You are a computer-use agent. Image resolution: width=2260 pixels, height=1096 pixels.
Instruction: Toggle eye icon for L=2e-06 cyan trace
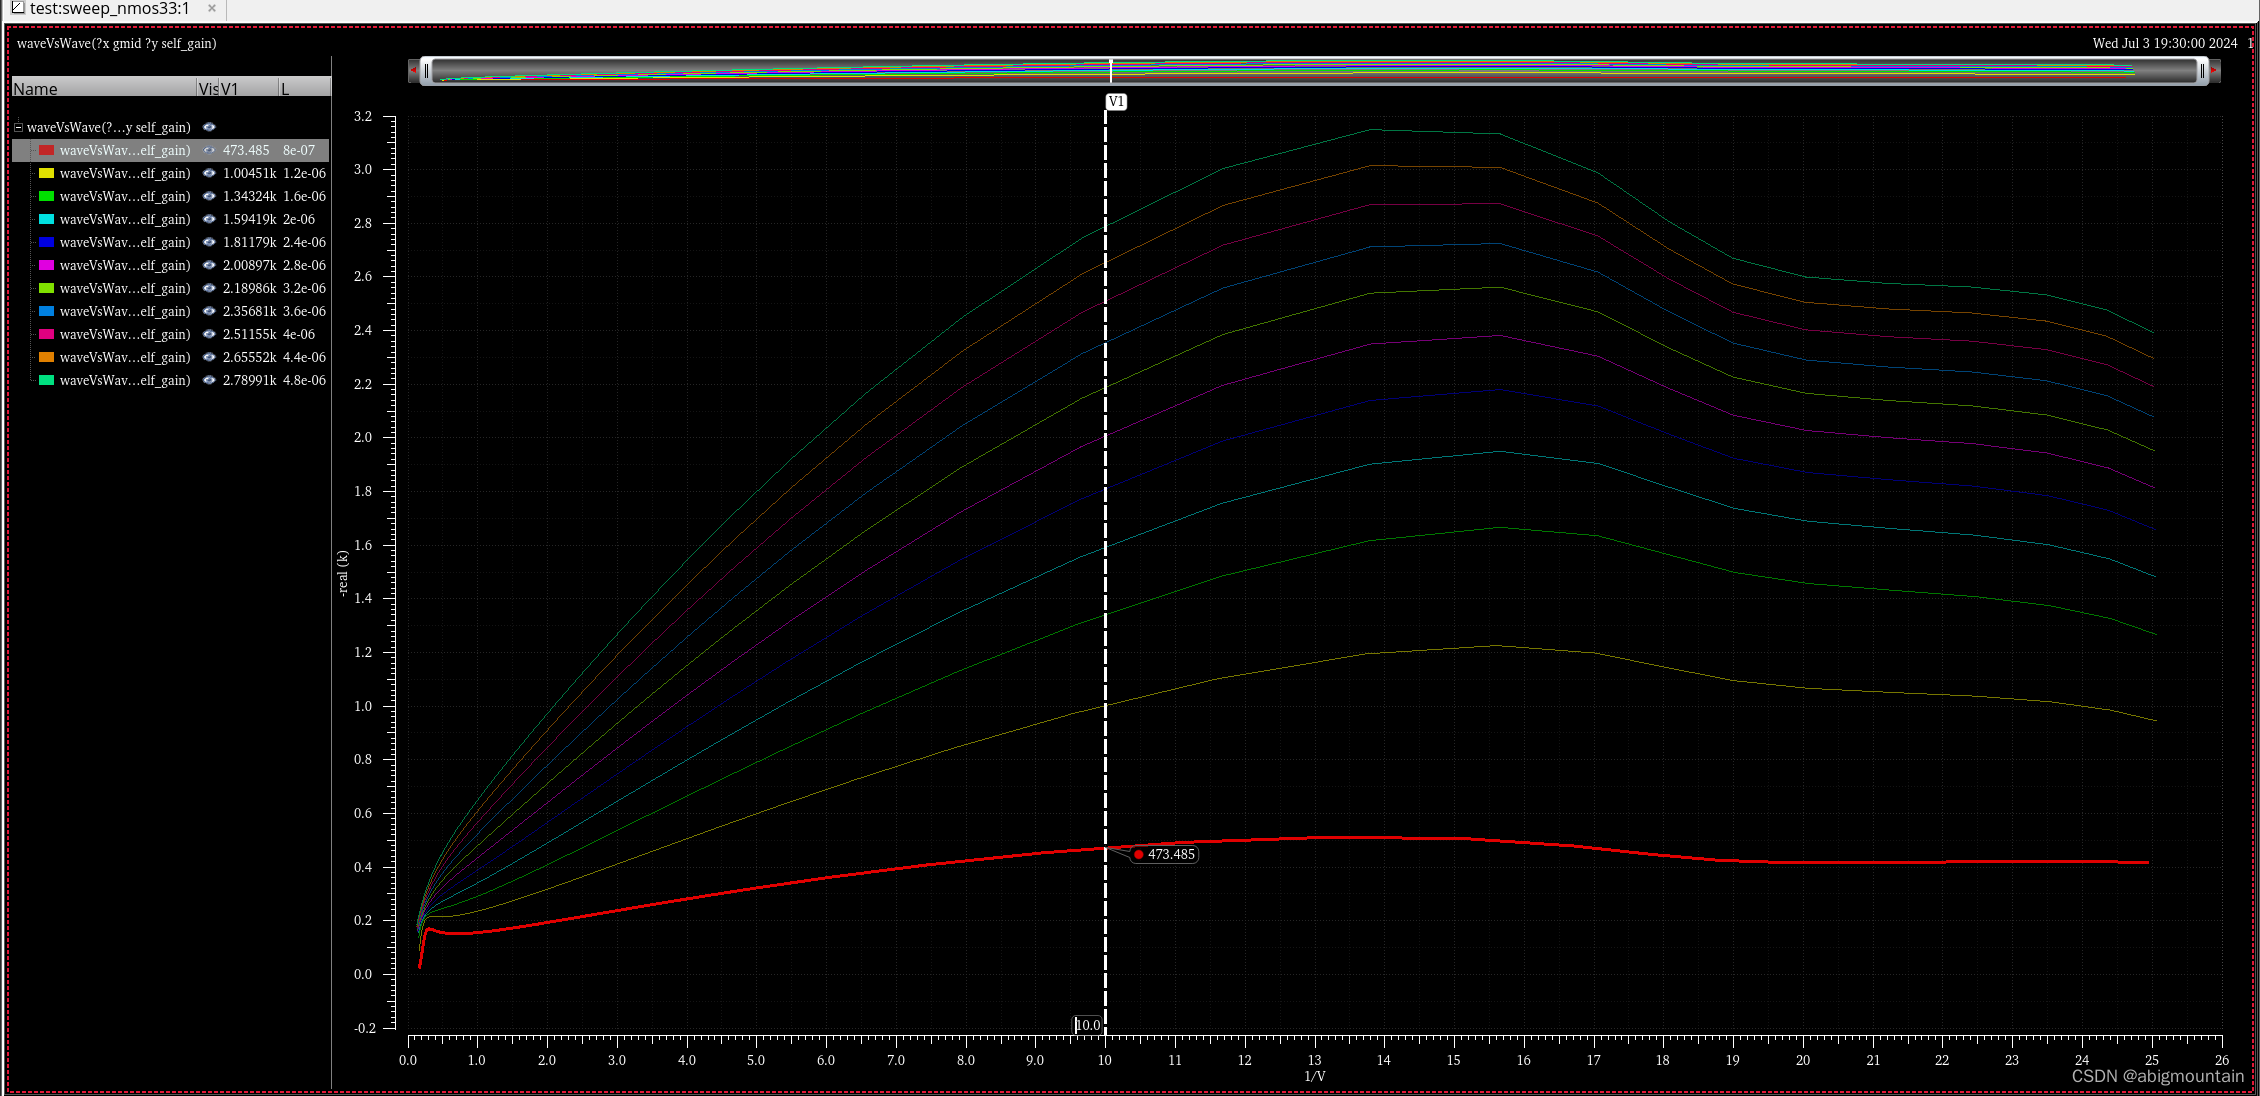209,219
